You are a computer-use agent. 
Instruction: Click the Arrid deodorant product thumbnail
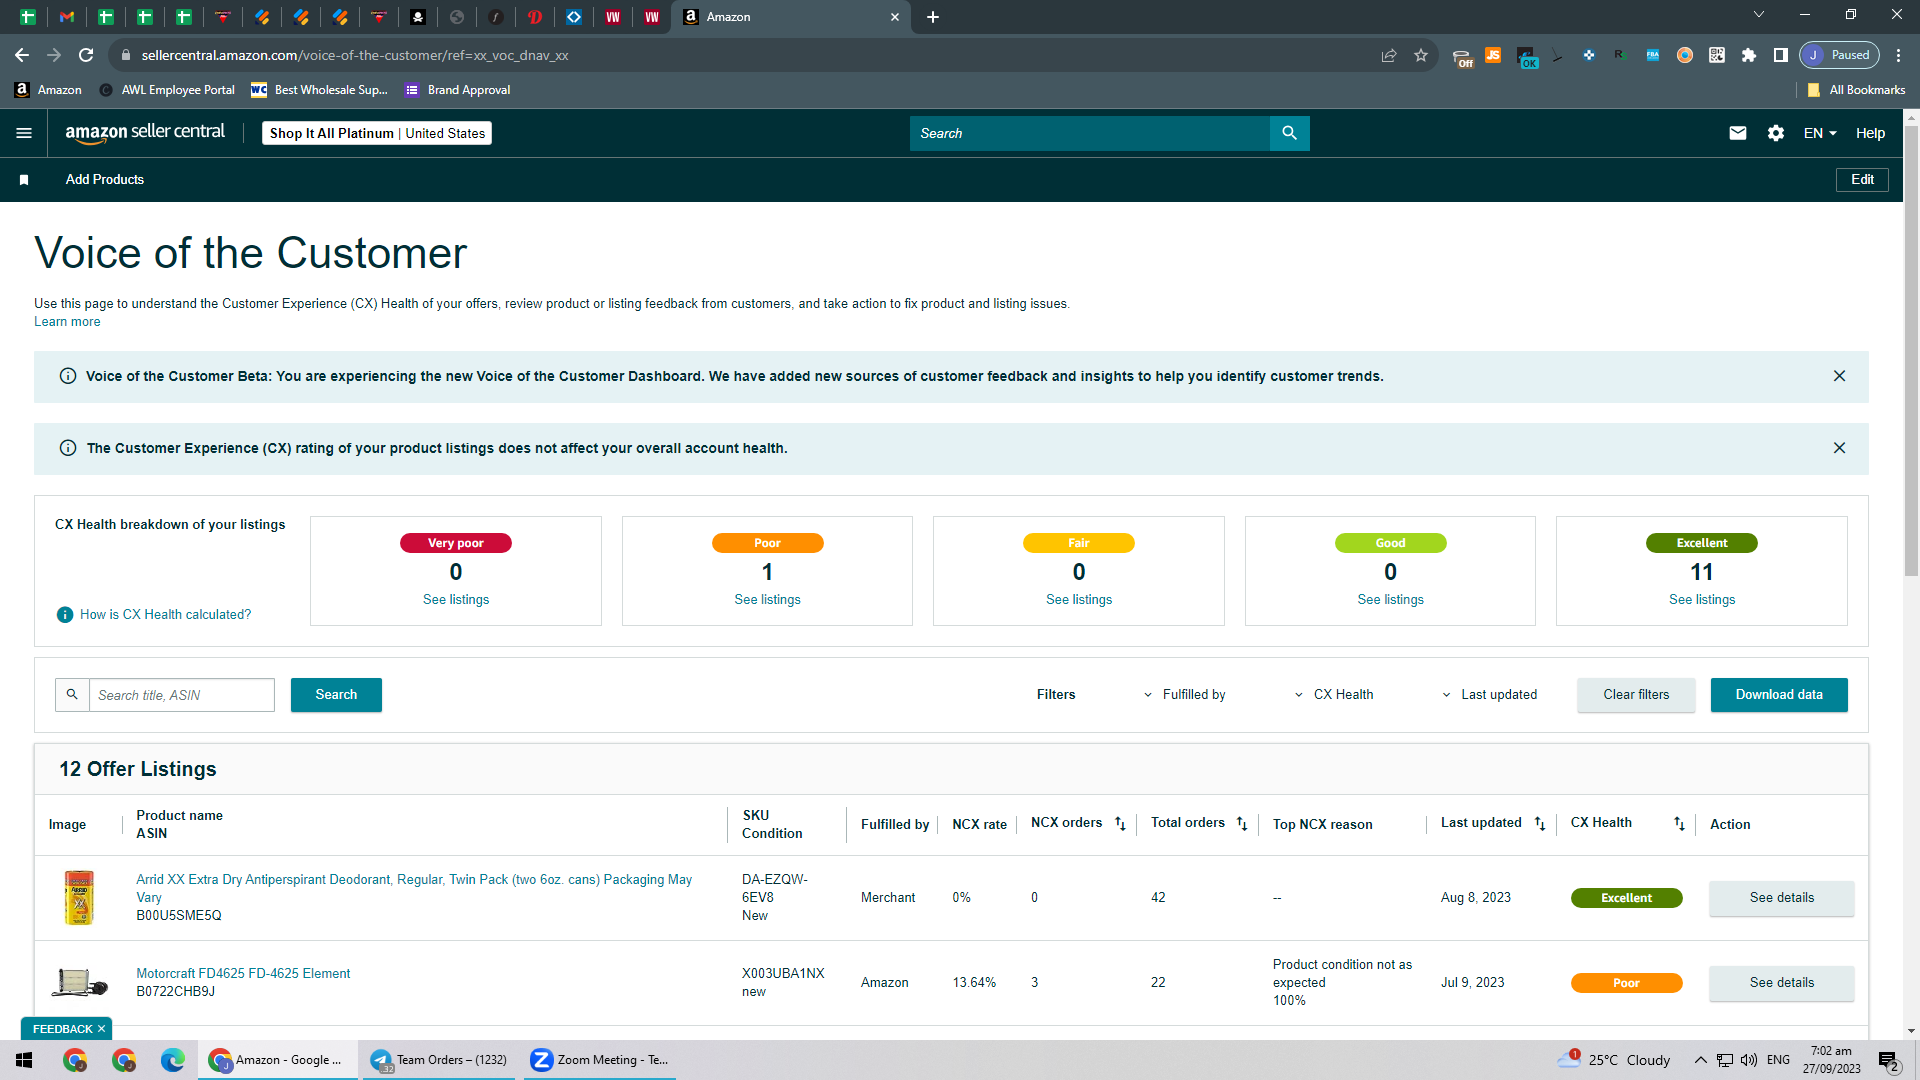[x=79, y=898]
